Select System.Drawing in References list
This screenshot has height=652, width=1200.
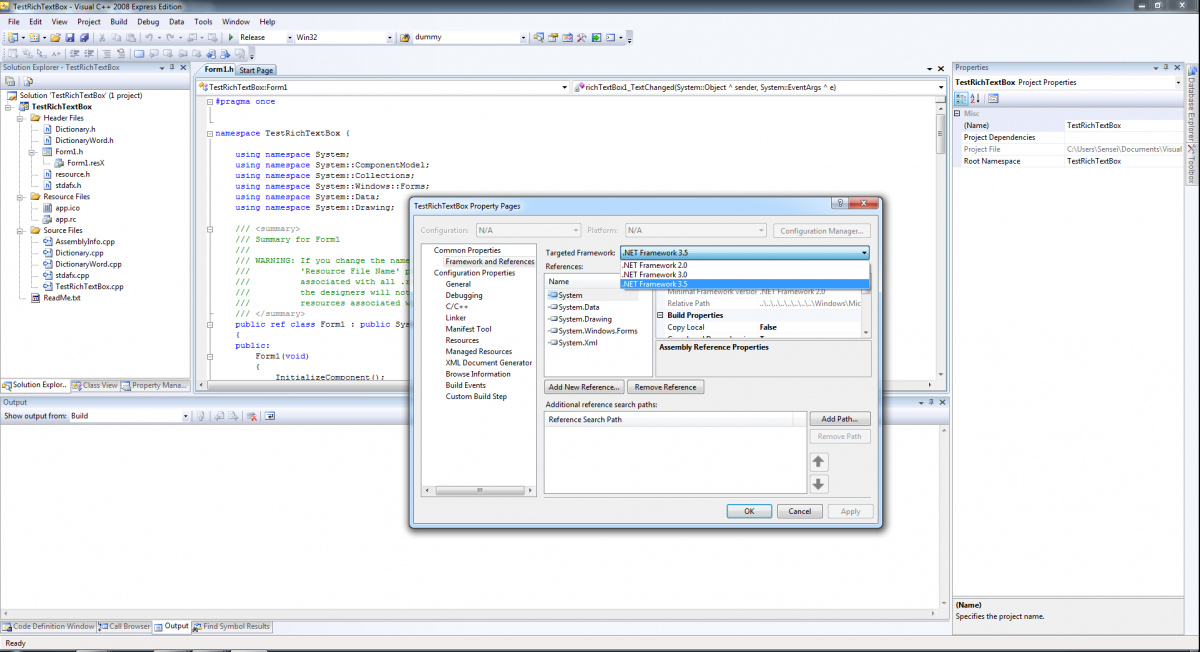click(585, 319)
